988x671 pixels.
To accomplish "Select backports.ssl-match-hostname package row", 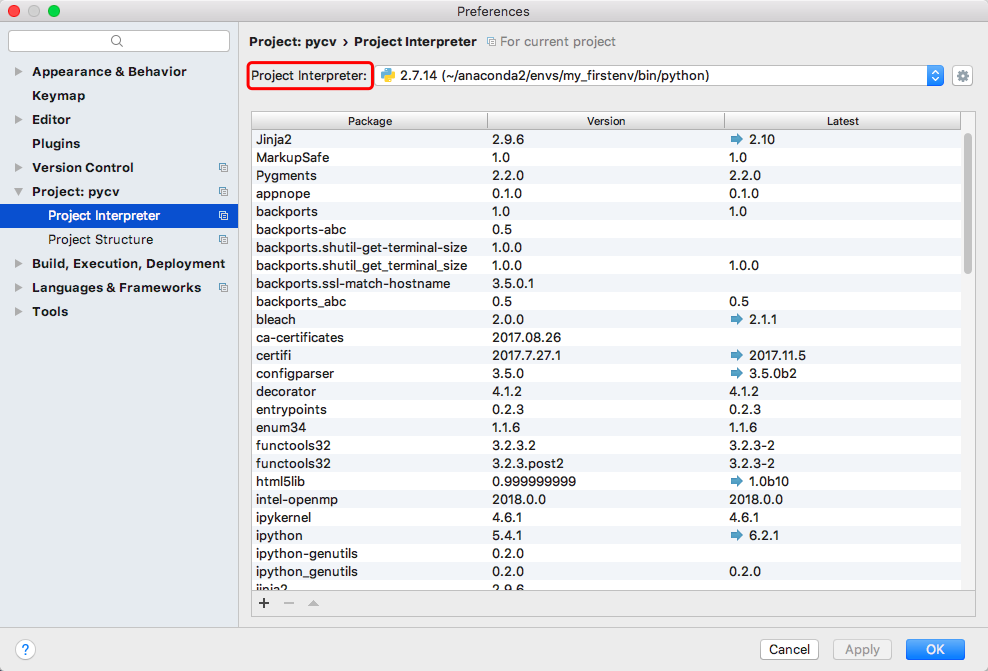I will coord(606,284).
